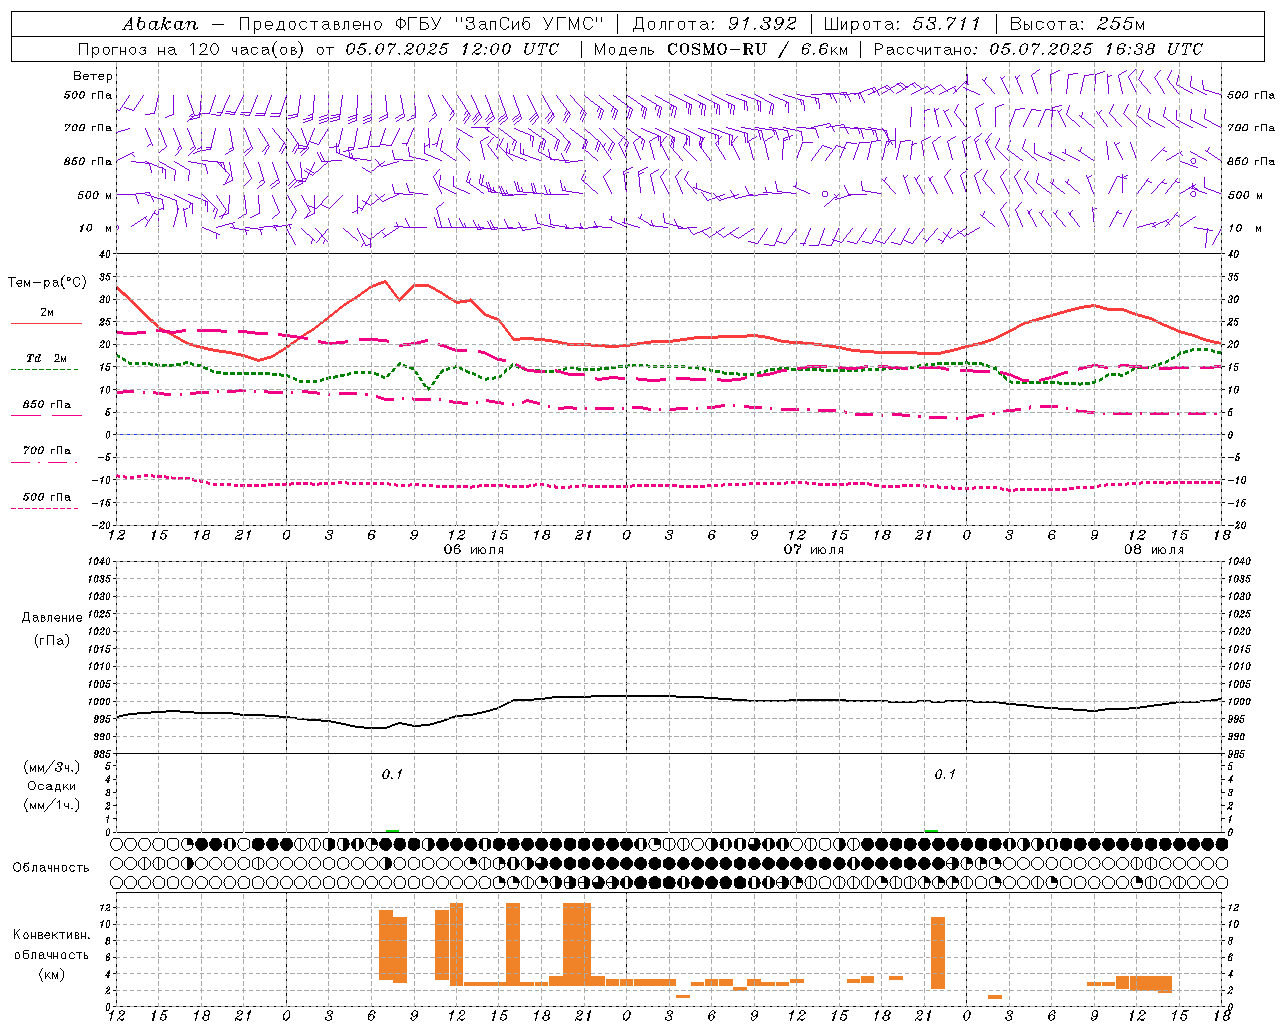Click the (гПа) unit label under Давление
Viewport: 1280px width, 1024px height.
click(x=52, y=641)
